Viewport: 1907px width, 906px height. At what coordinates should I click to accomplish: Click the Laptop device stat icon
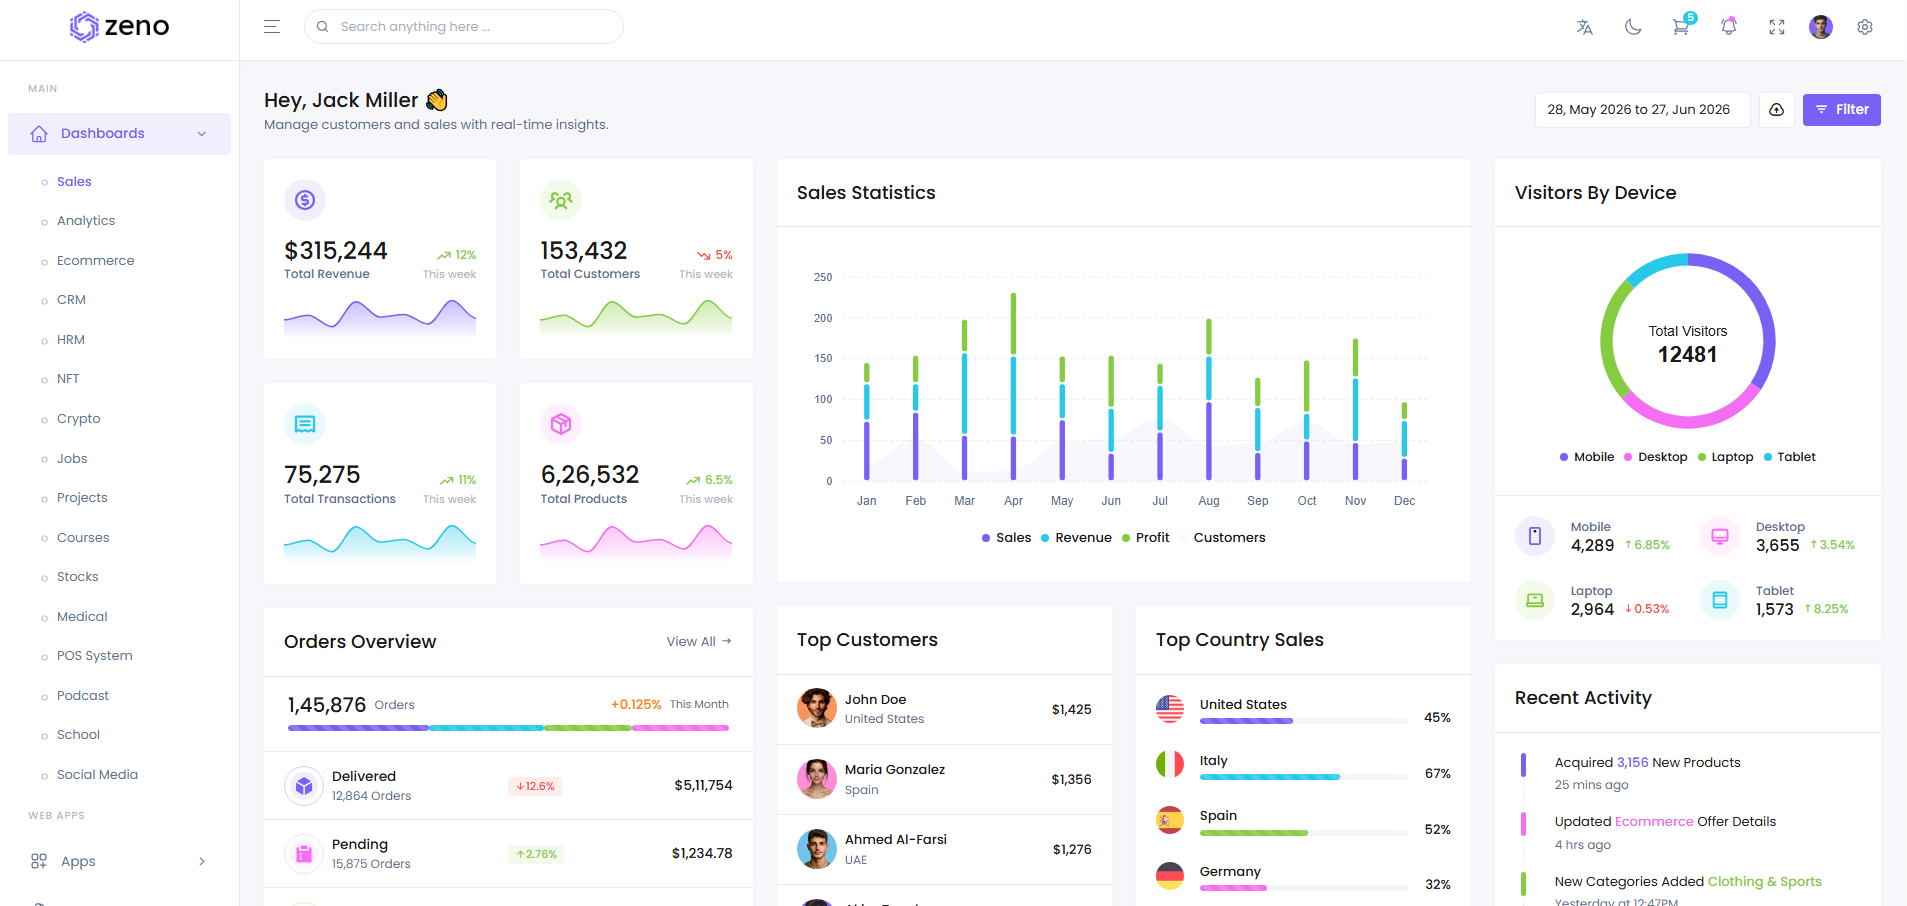click(x=1535, y=600)
